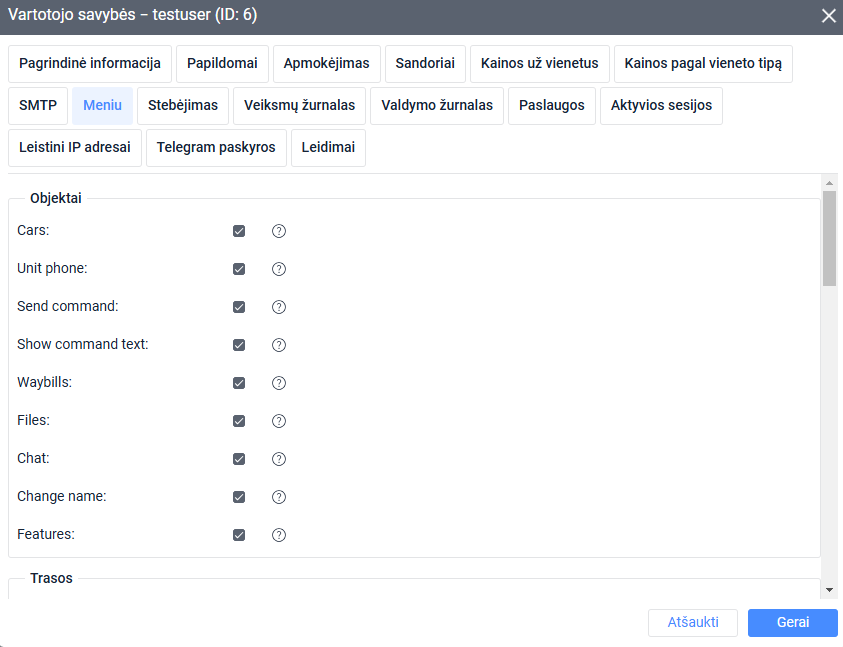Click the Atšaukti button
The width and height of the screenshot is (843, 647).
693,622
